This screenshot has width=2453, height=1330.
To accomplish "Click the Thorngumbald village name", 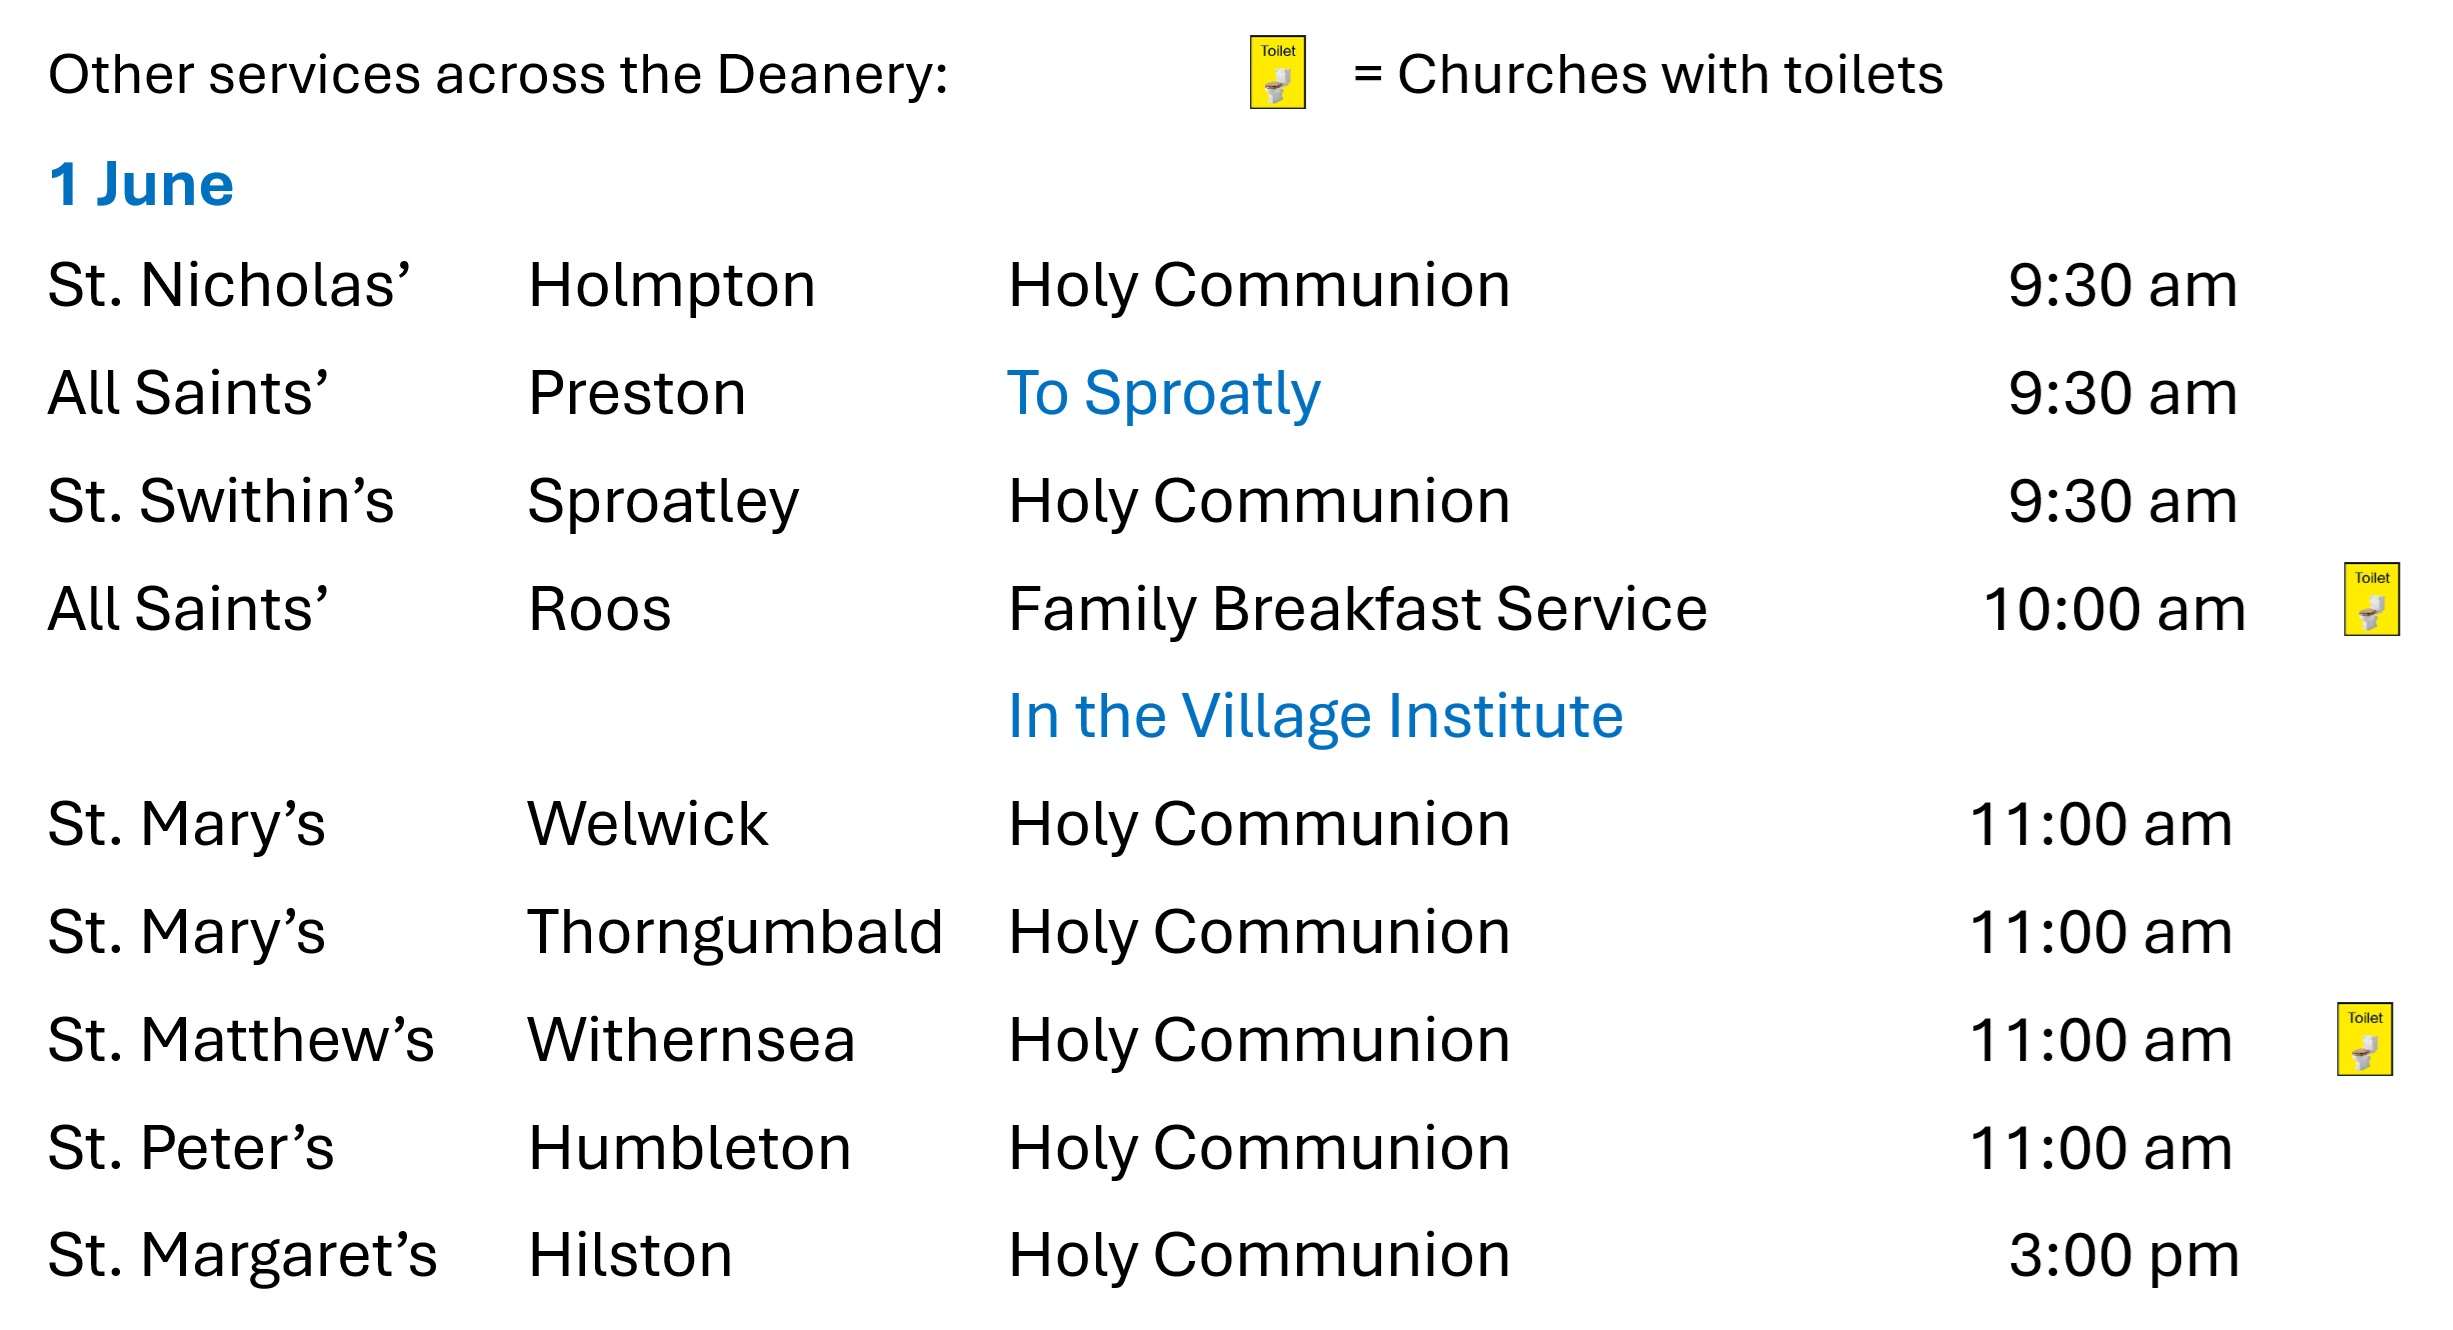I will [735, 934].
